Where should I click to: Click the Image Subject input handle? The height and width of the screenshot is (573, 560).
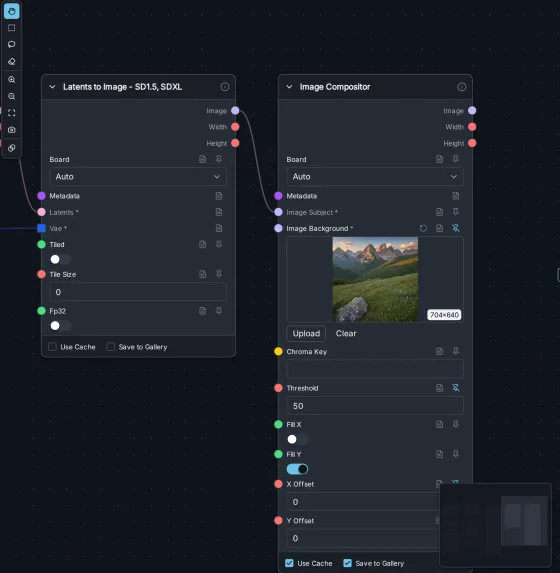pos(278,212)
